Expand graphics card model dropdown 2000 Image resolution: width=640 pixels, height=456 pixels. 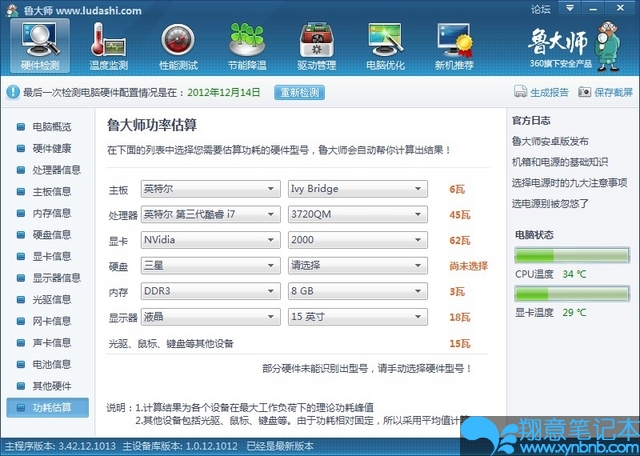[358, 240]
